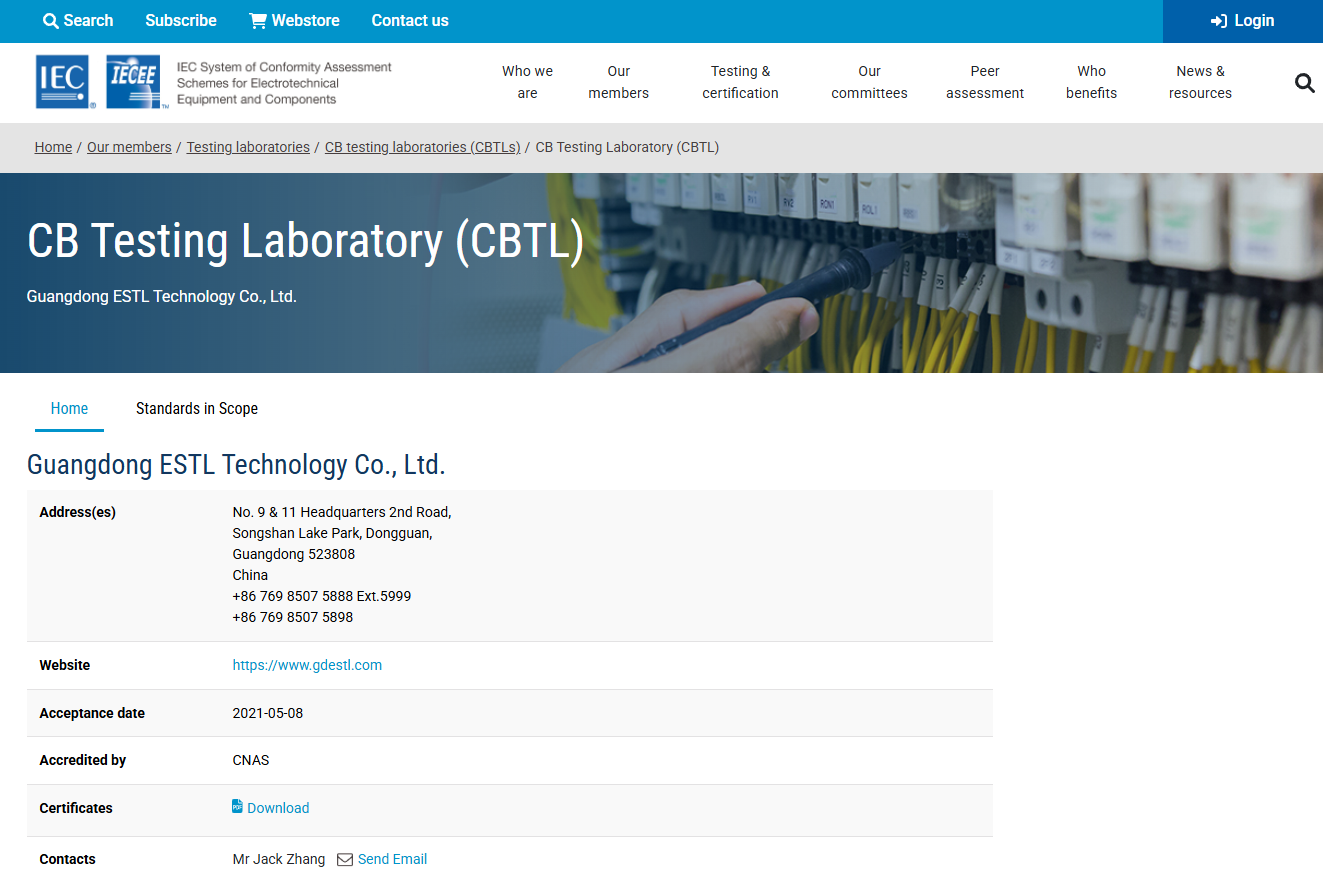Screen dimensions: 1323x893
Task: Click the envelope icon beside Send Email
Action: [x=345, y=860]
